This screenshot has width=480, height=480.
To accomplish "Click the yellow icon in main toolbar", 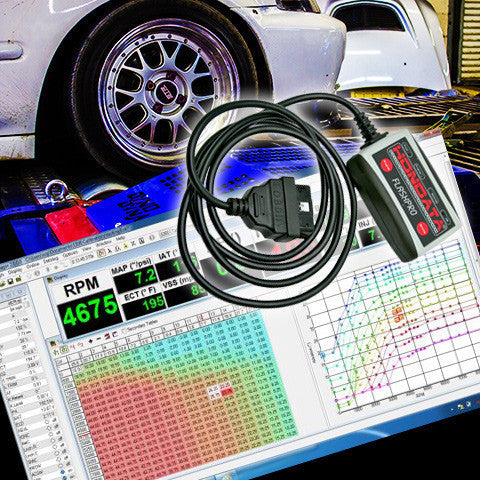I will (x=126, y=245).
